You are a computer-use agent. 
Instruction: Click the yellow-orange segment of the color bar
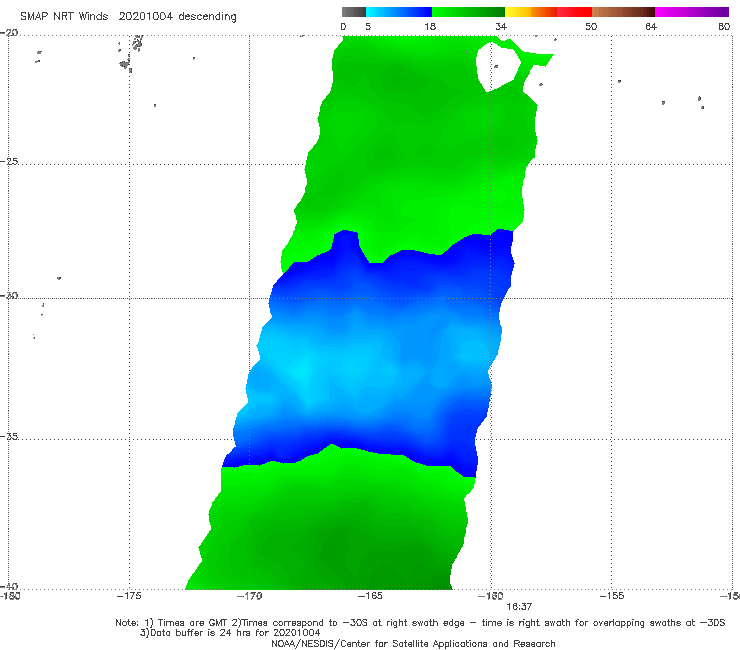[531, 12]
